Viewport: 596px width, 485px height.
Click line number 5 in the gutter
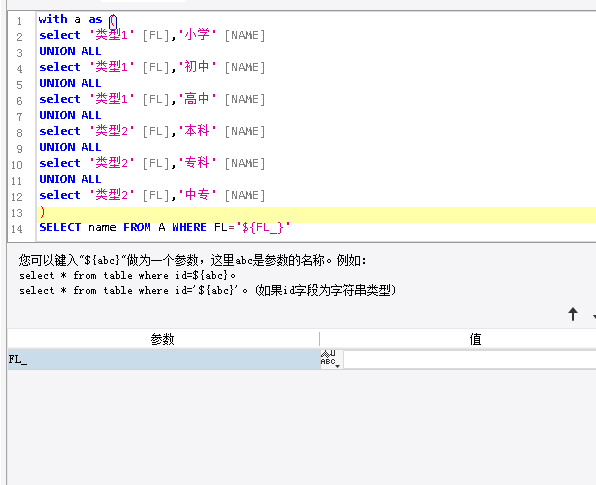pyautogui.click(x=19, y=85)
